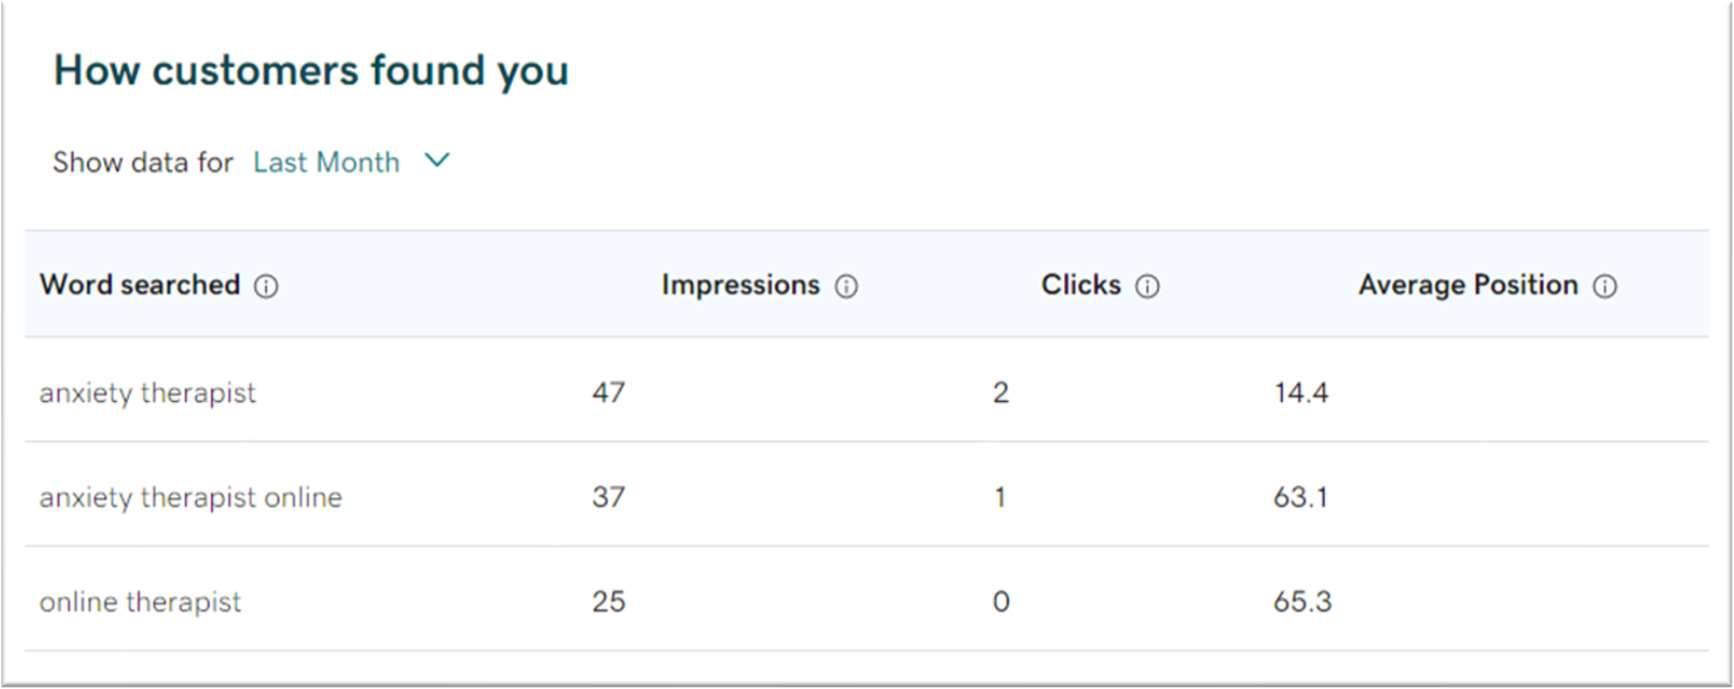Open the Last Month date range dropdown

tap(326, 162)
